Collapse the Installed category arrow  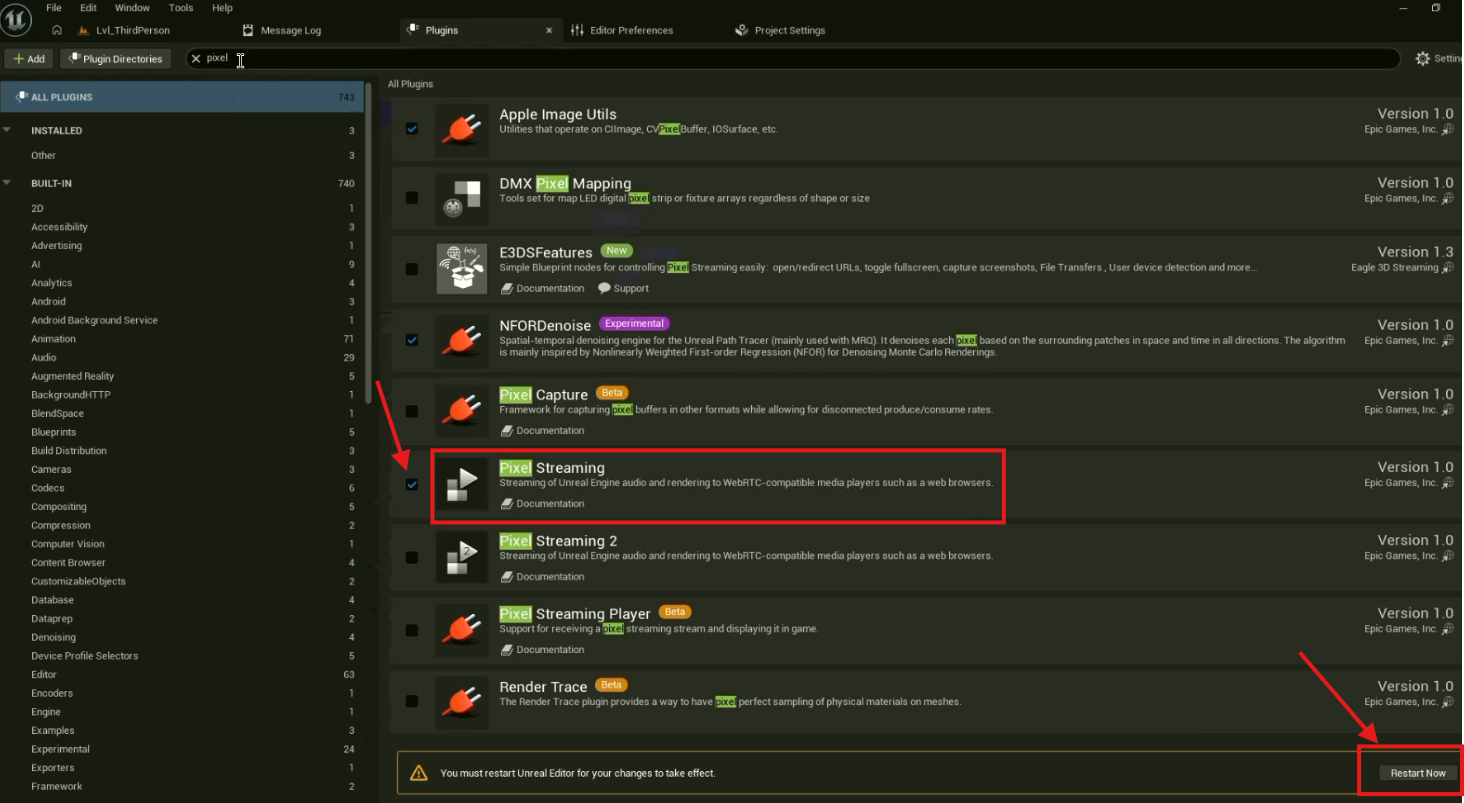(8, 130)
